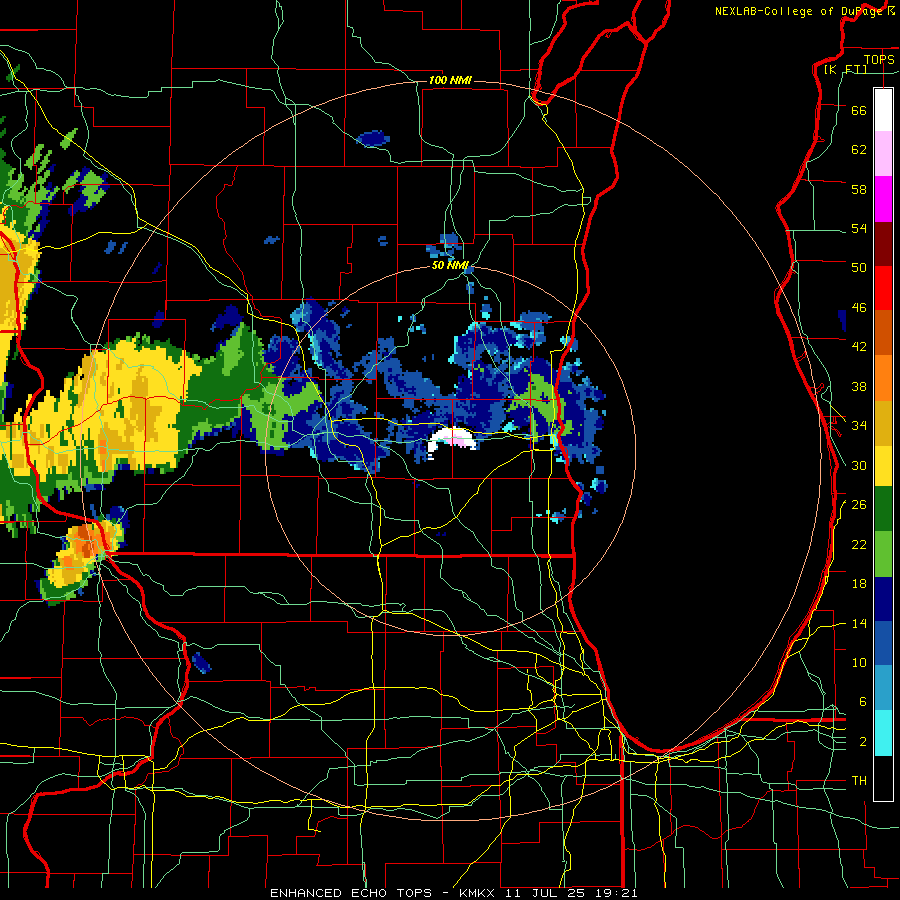This screenshot has width=900, height=900.
Task: Click the 66 value on the scale
Action: pos(859,110)
